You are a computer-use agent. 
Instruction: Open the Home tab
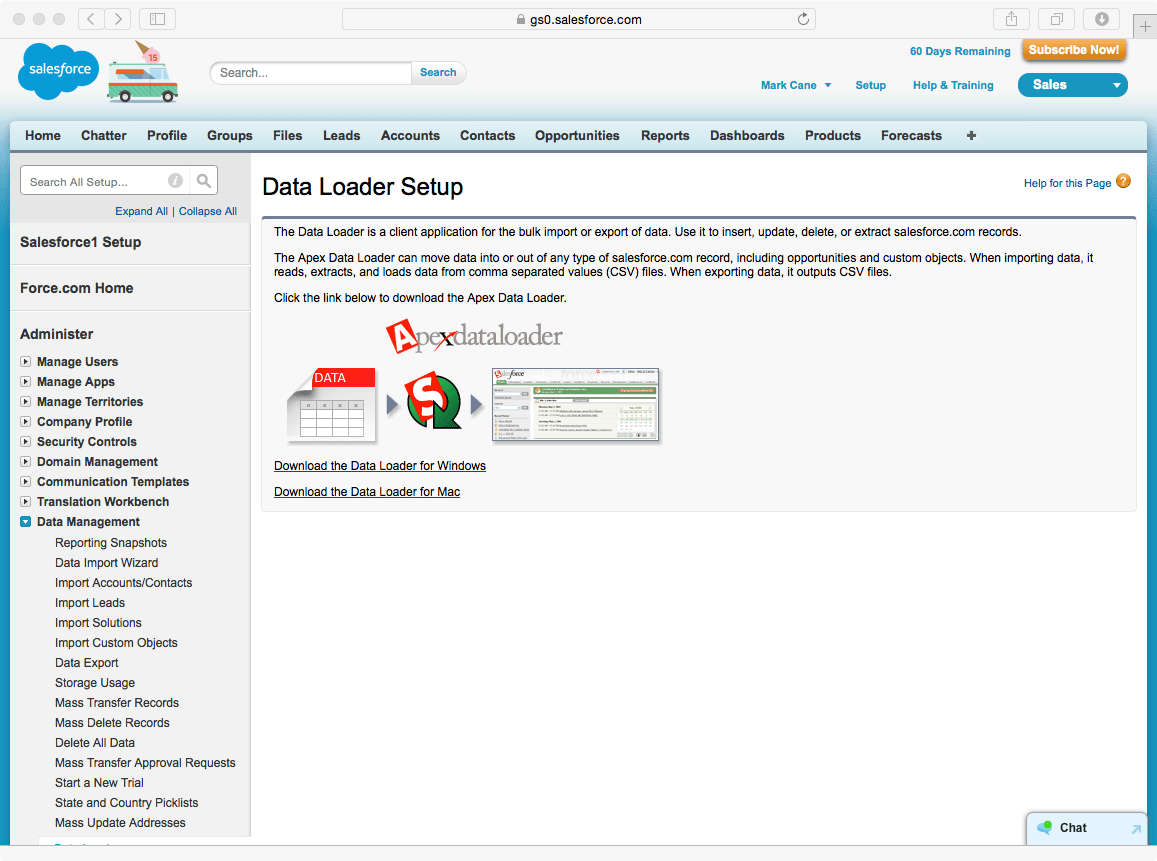(43, 136)
